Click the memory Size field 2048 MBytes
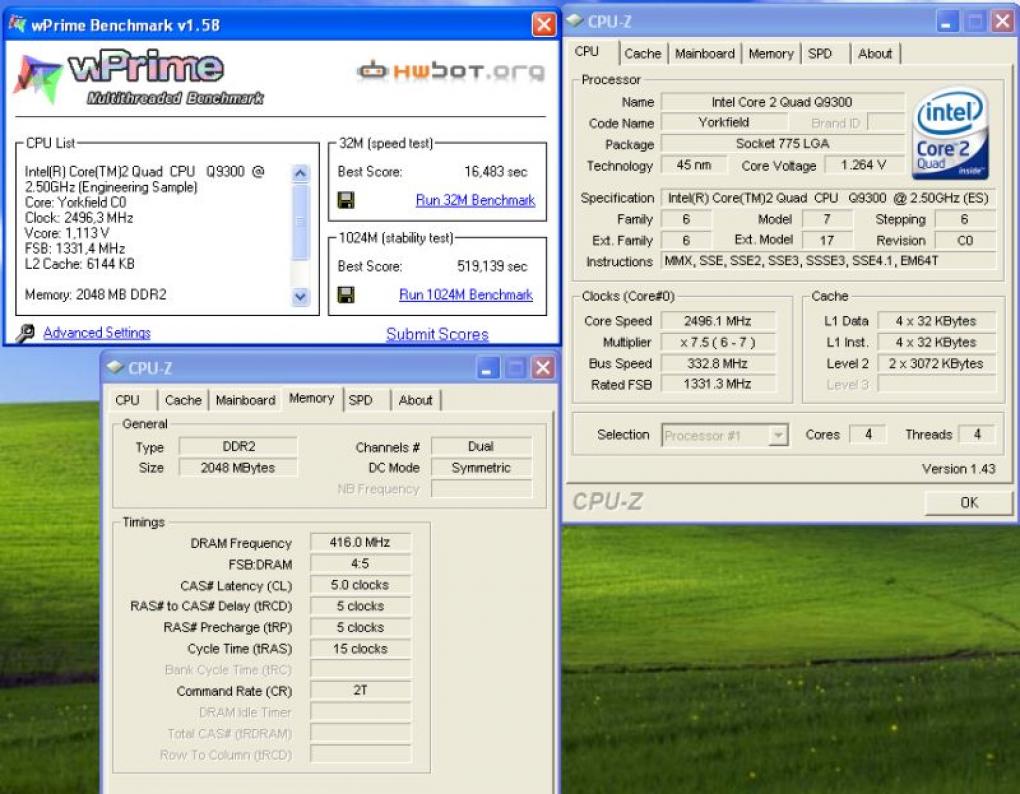Viewport: 1020px width, 794px height. [x=239, y=468]
